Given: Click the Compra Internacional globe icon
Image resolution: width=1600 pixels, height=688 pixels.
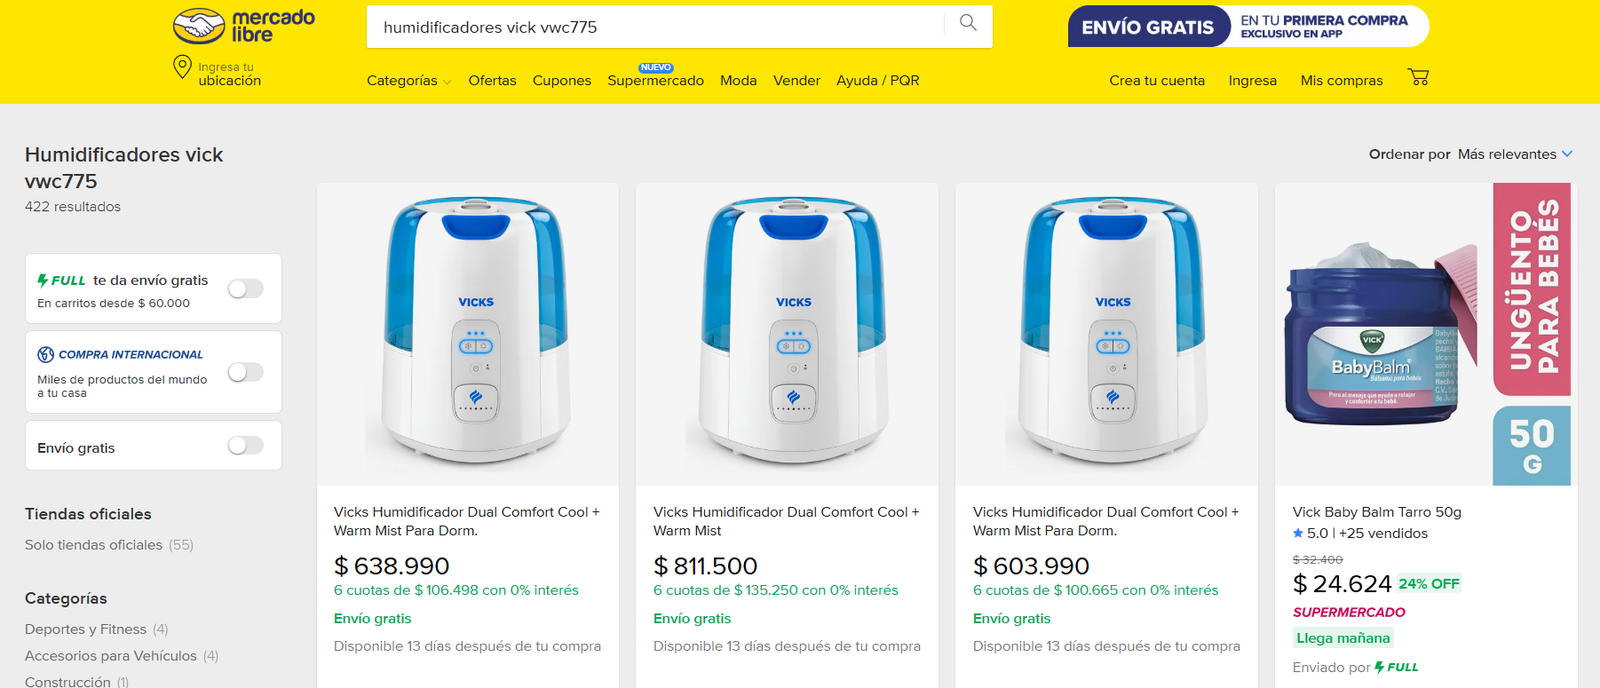Looking at the screenshot, I should pos(46,354).
